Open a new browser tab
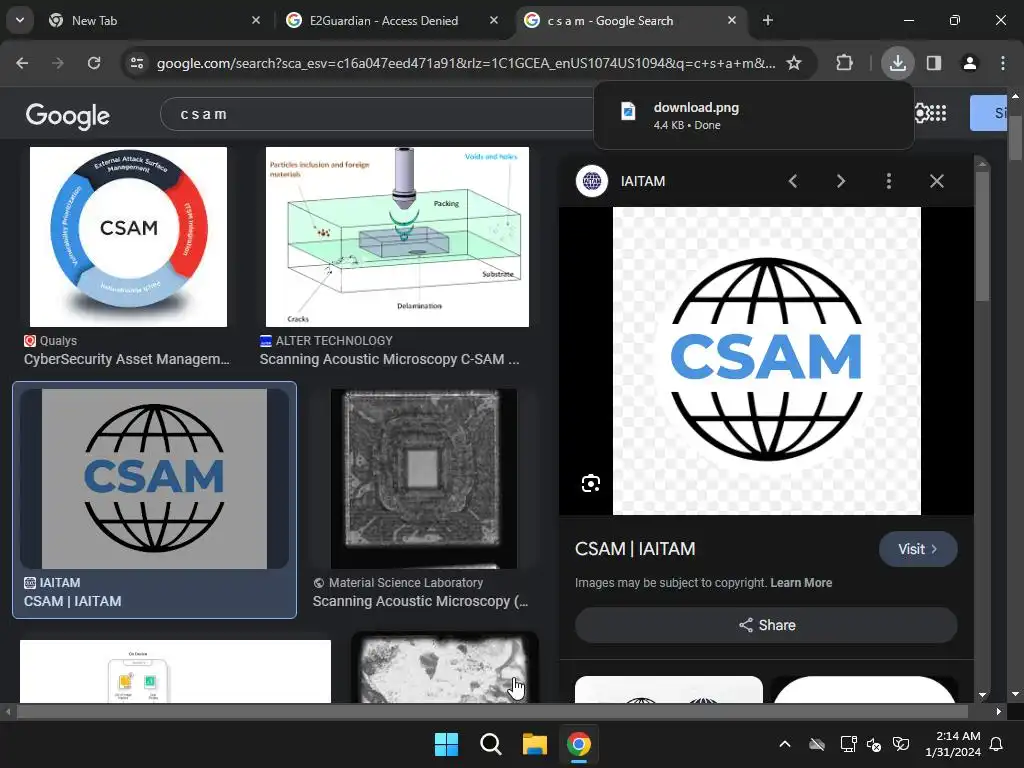 pyautogui.click(x=768, y=20)
